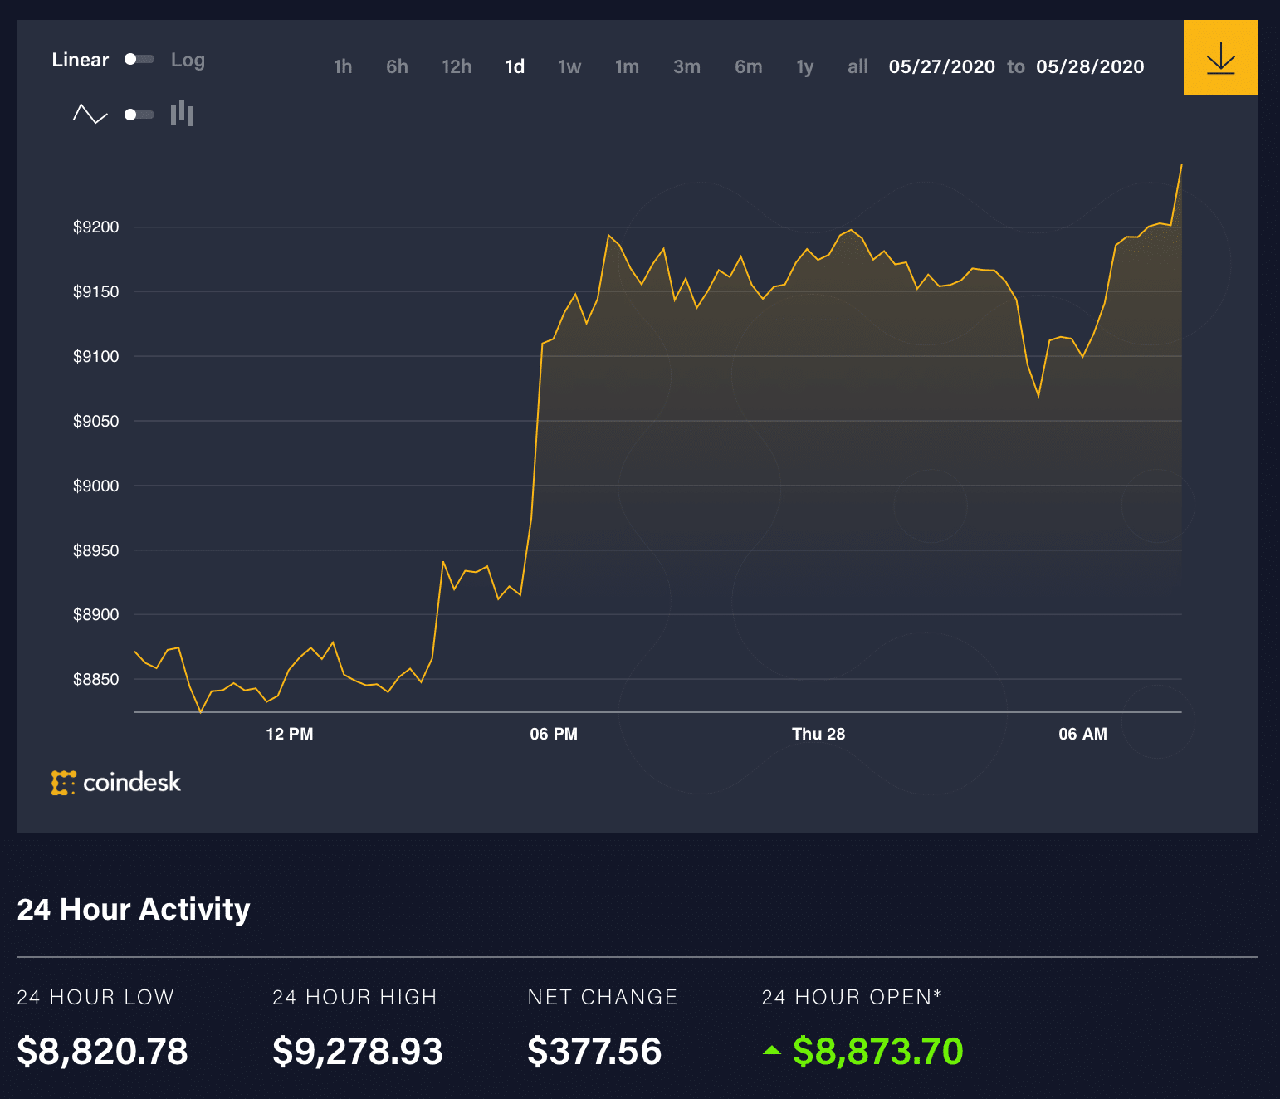Click the green up-arrow beside the open price
Screen dimensions: 1280x1099
click(771, 1050)
